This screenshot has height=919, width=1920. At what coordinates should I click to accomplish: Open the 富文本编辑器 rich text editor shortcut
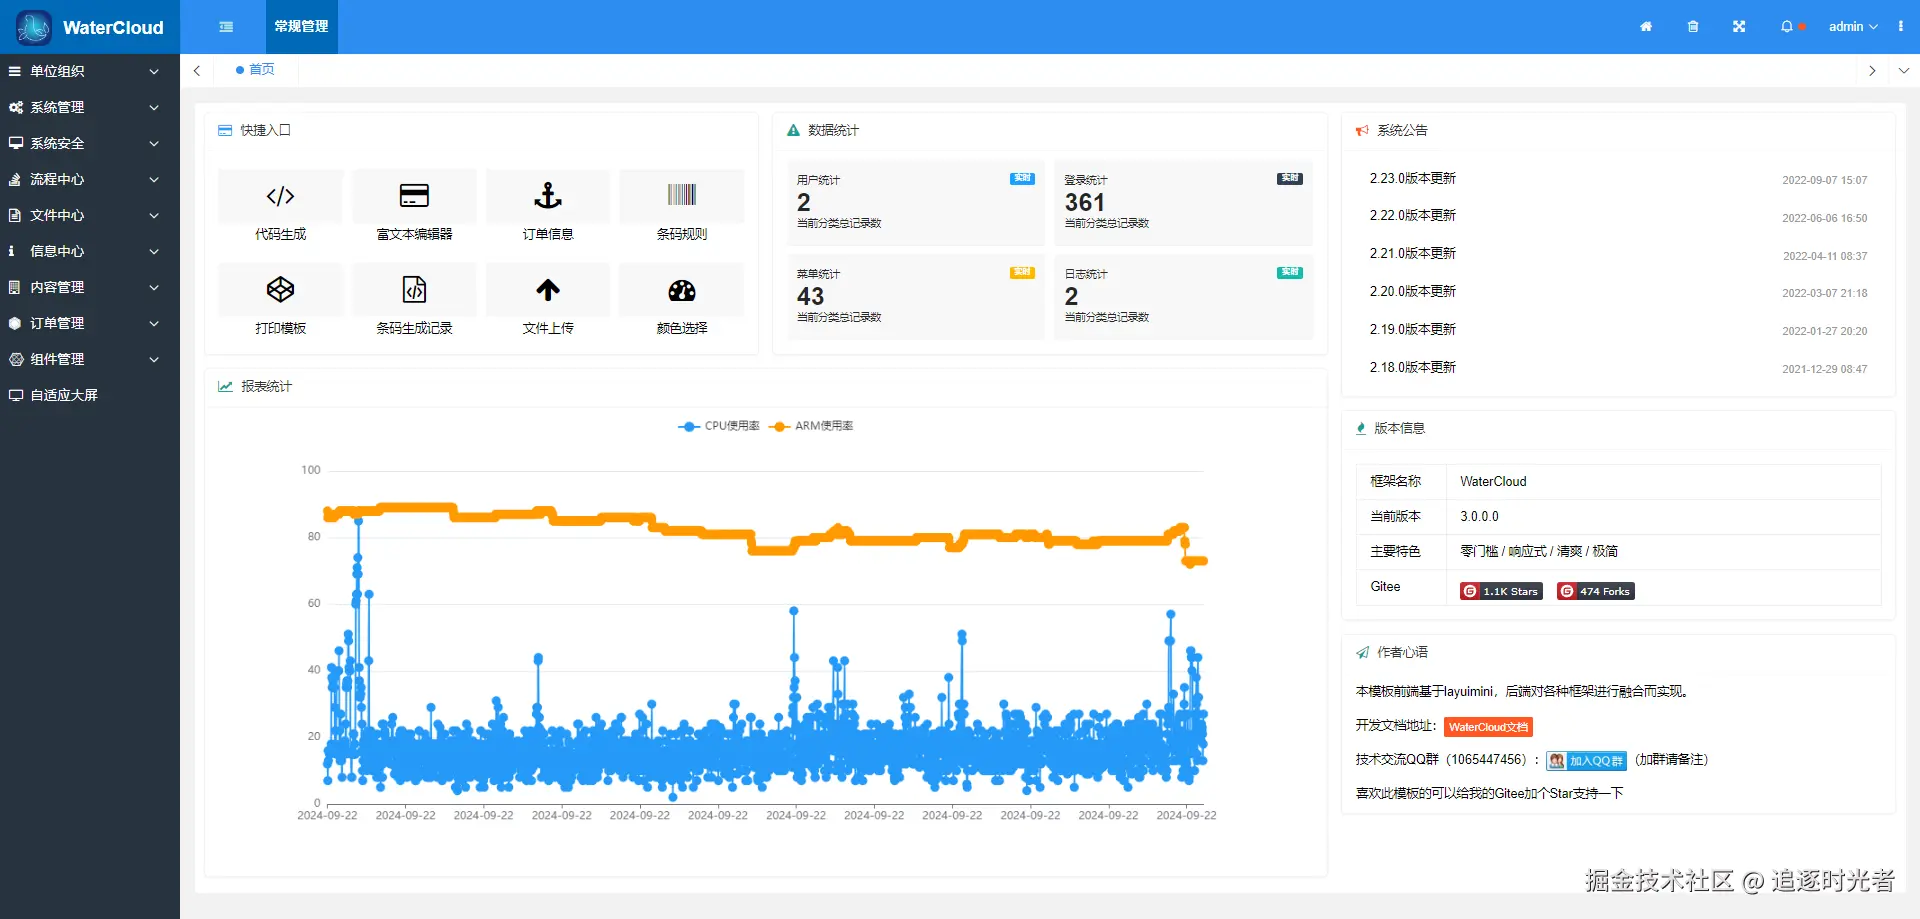(414, 207)
